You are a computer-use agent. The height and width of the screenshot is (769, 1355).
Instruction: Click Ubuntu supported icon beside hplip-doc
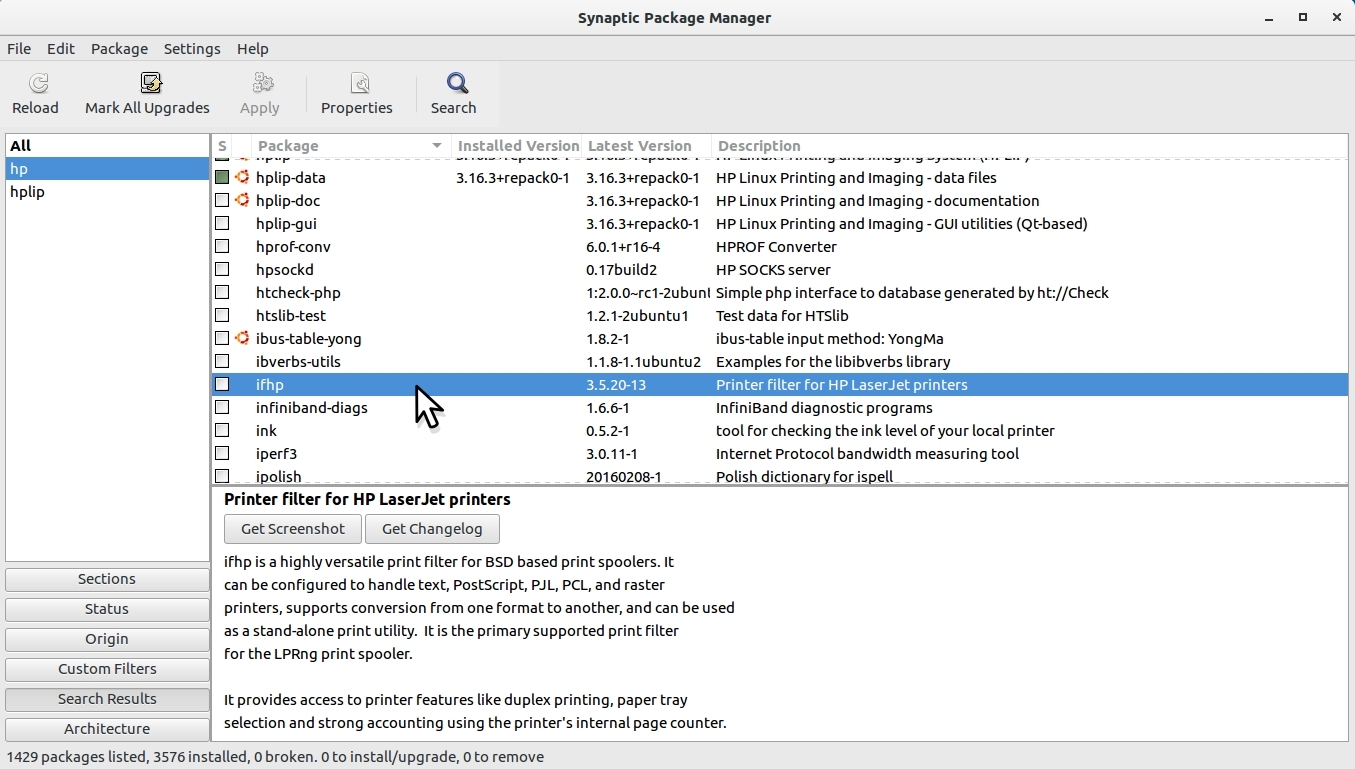point(242,200)
